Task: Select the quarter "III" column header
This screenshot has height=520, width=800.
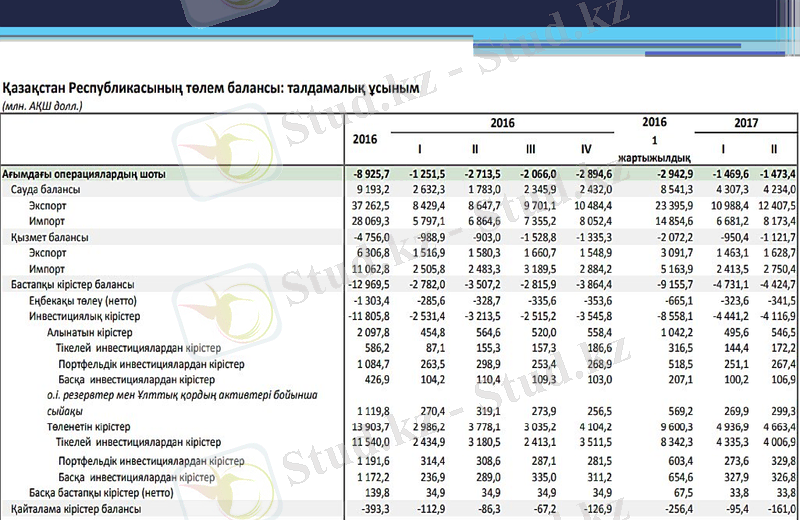Action: [531, 150]
